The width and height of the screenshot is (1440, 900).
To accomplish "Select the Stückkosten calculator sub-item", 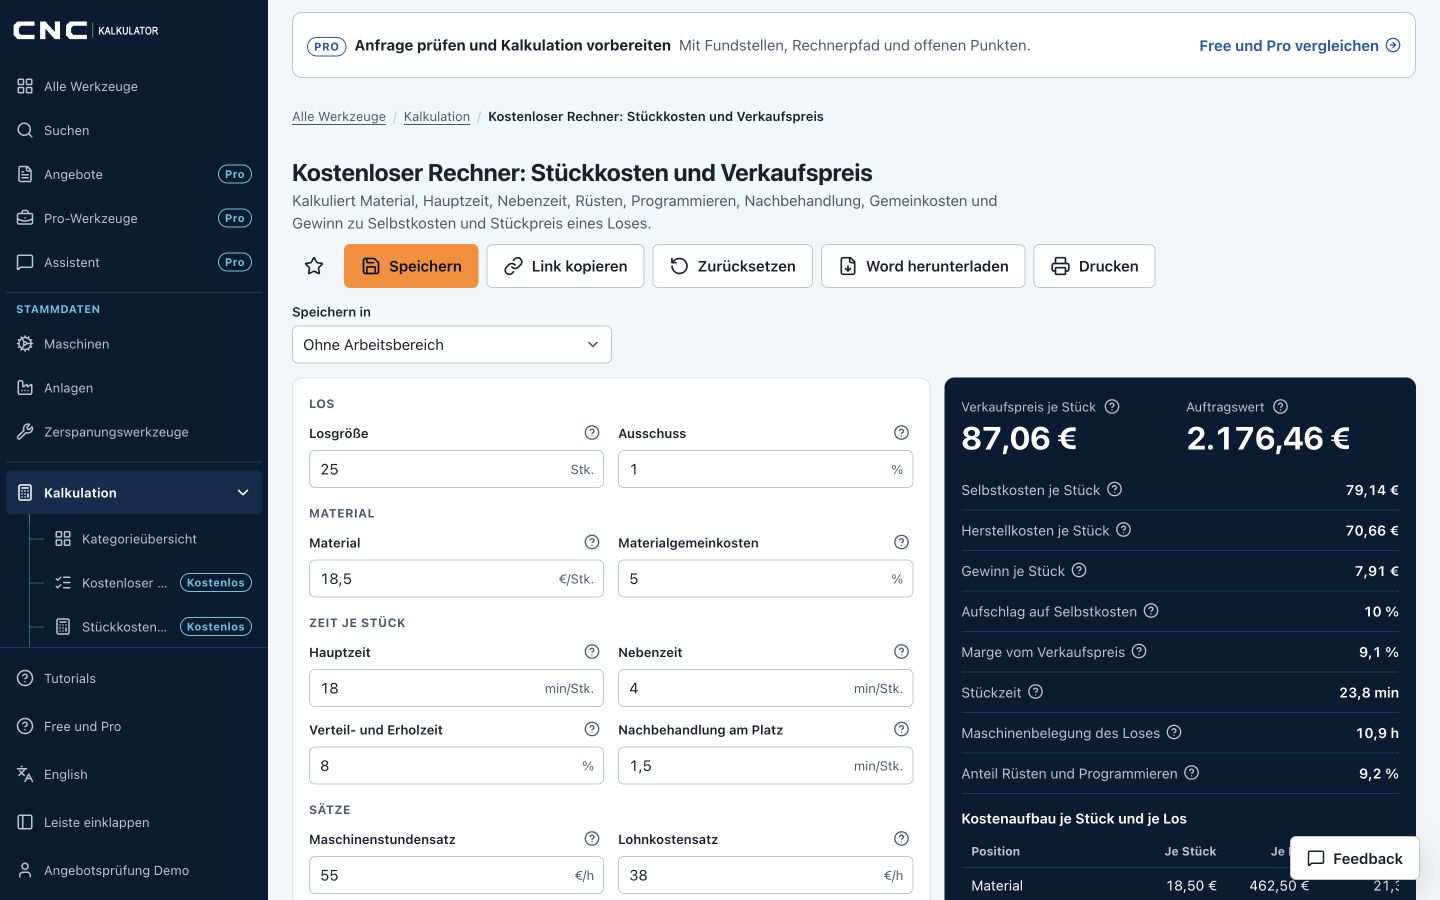I will [152, 627].
